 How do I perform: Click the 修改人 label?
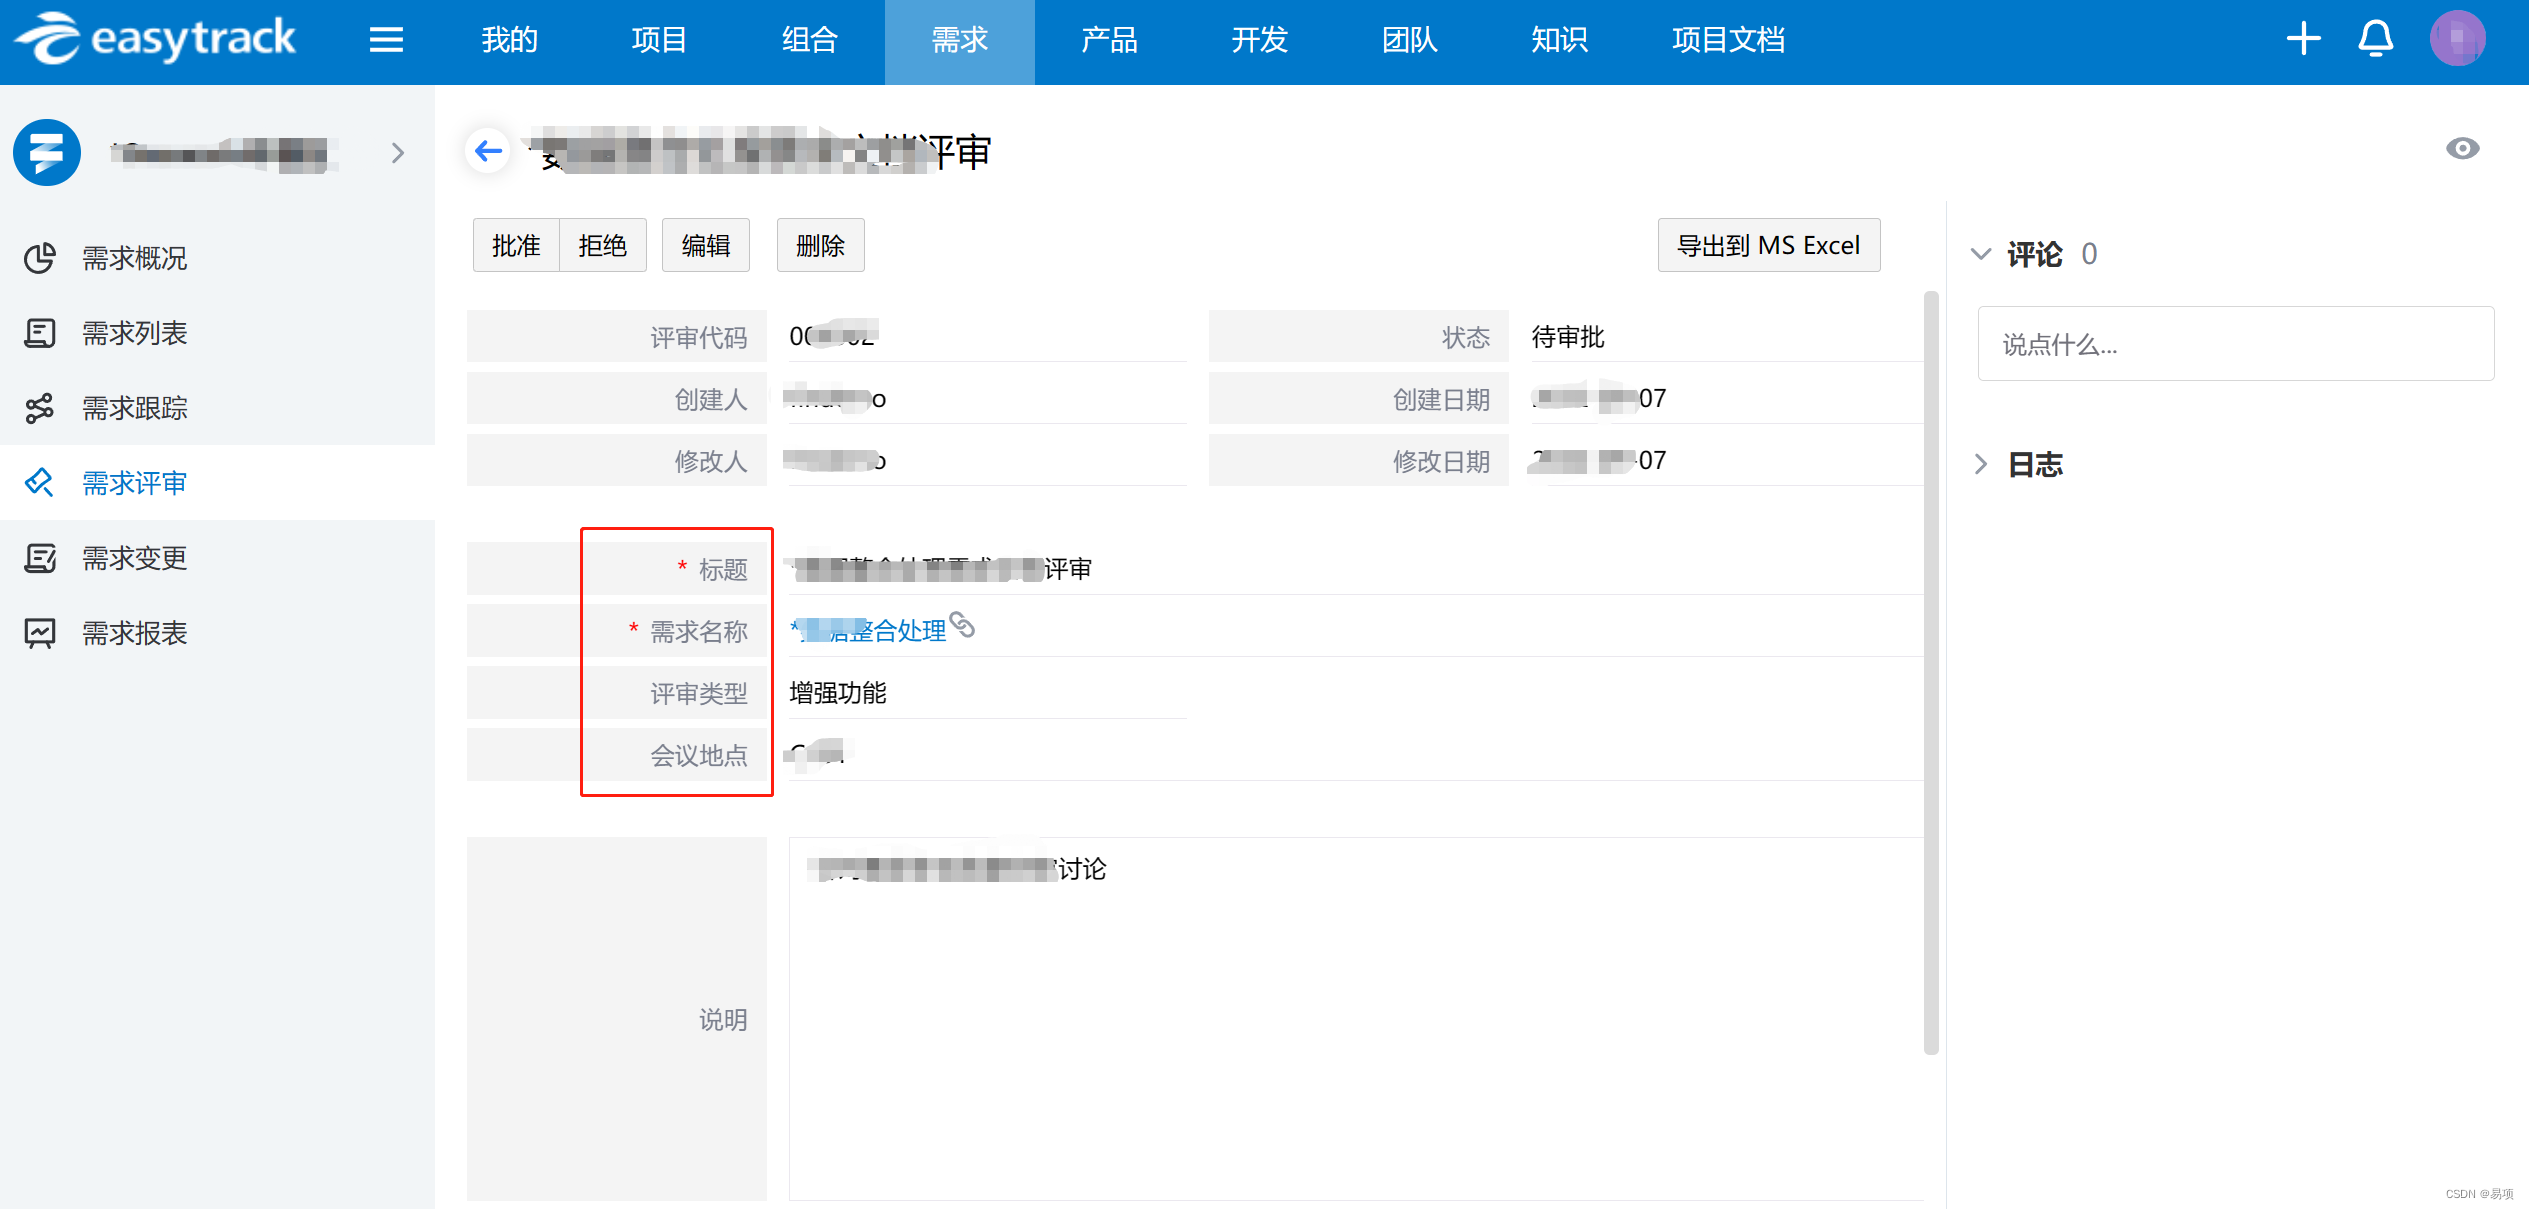(711, 462)
